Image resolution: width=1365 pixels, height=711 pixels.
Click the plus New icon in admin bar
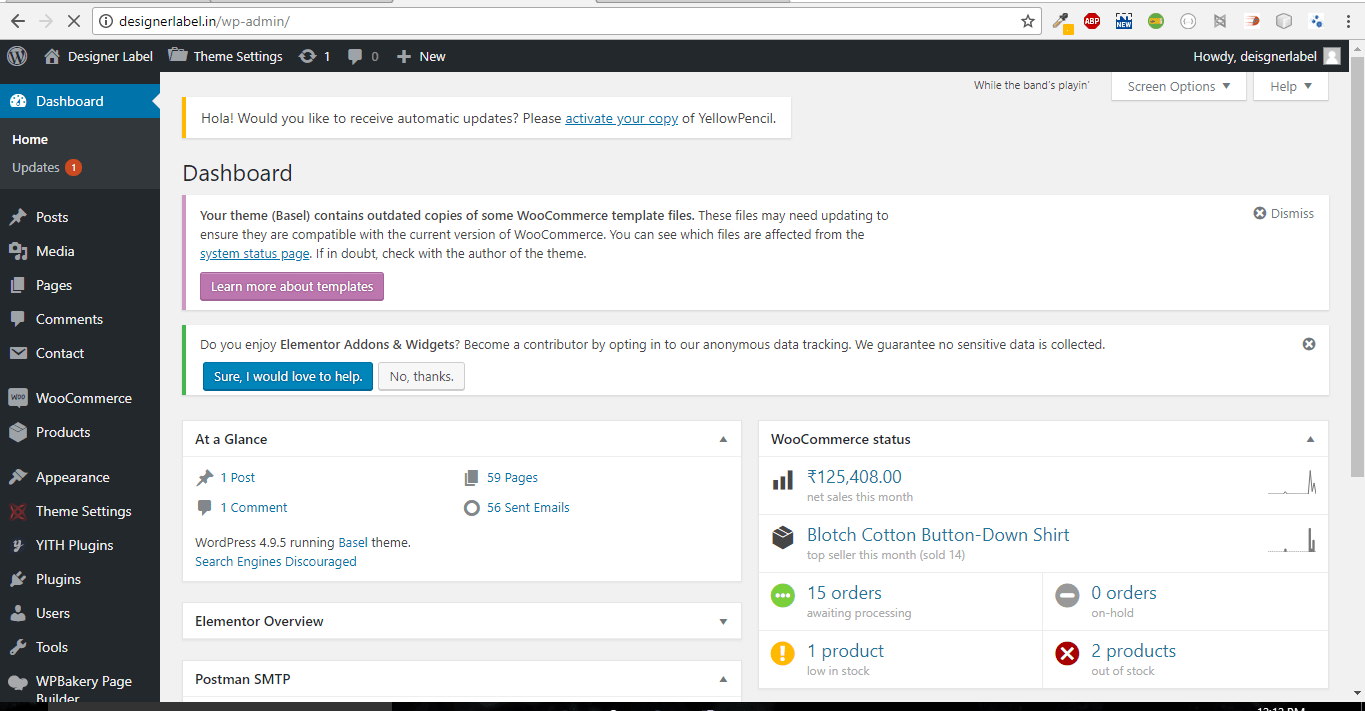(404, 57)
